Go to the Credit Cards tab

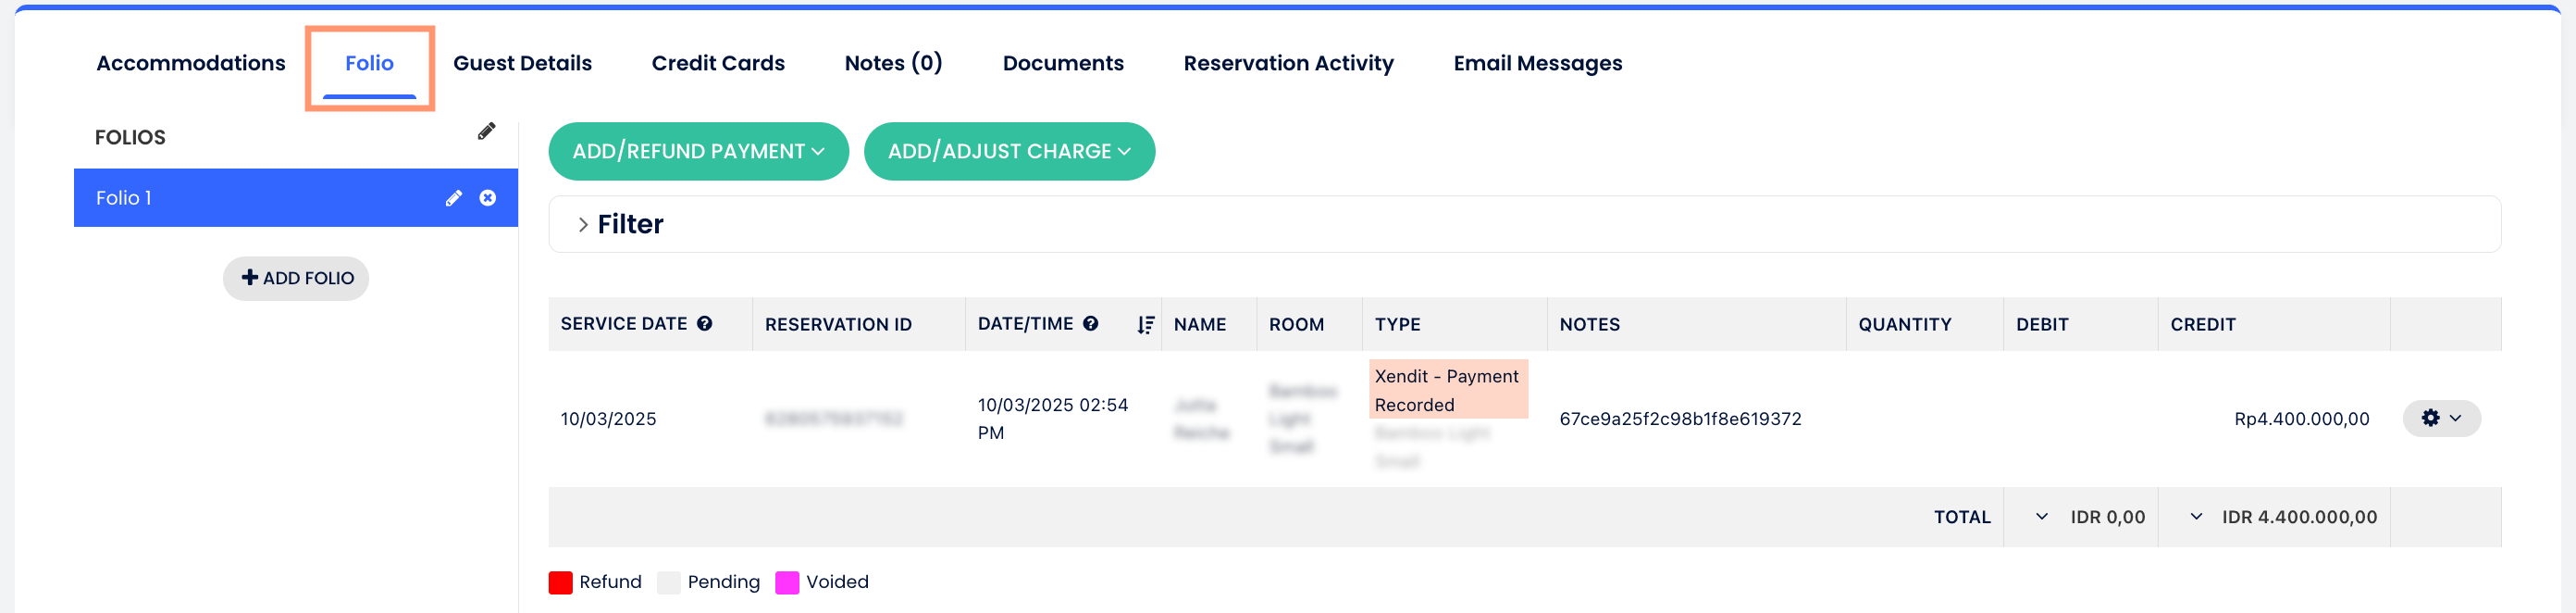(x=718, y=64)
